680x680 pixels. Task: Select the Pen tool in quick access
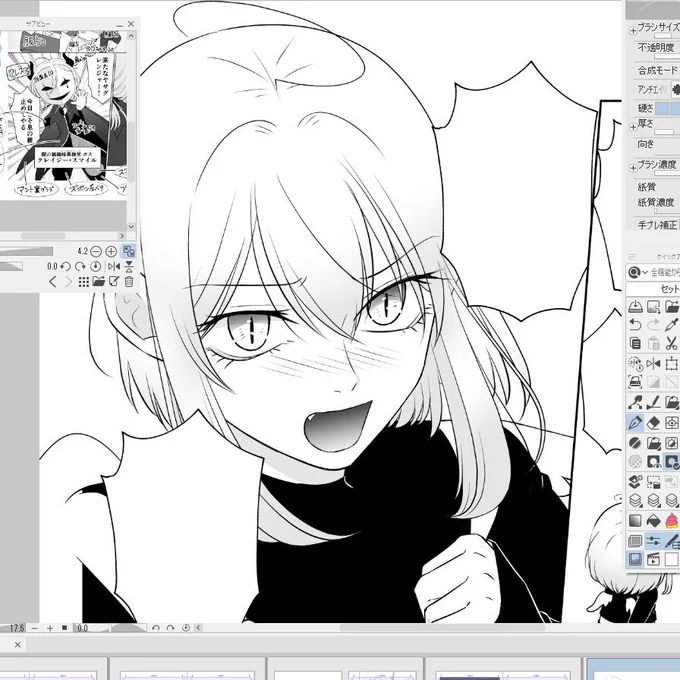635,422
